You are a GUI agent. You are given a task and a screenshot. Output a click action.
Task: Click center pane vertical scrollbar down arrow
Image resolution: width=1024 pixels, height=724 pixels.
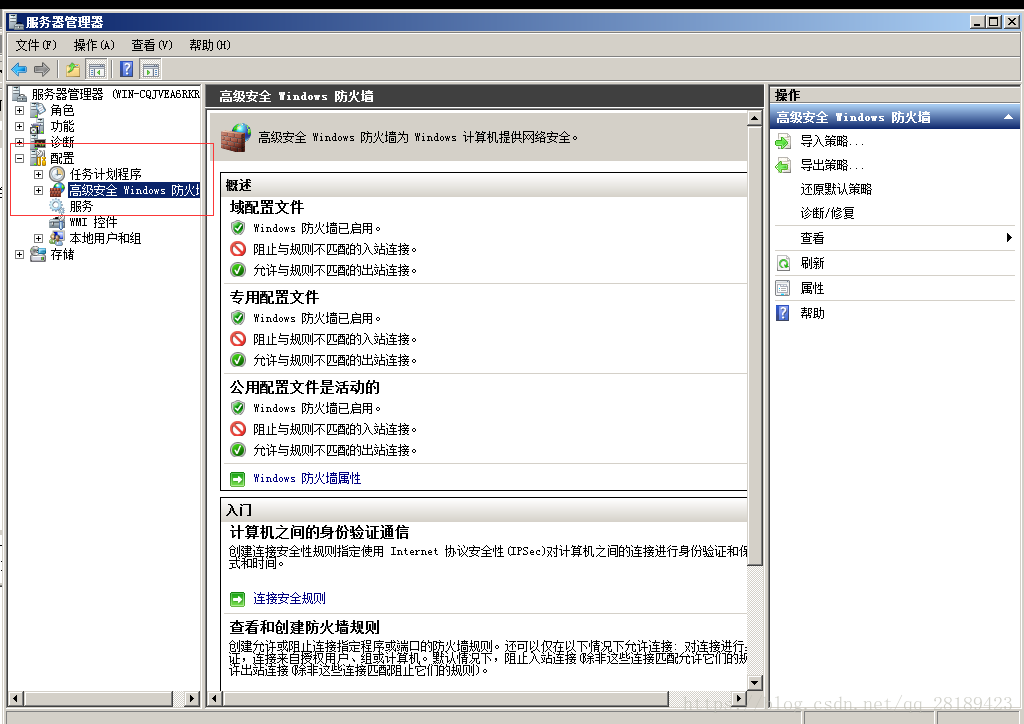(754, 683)
